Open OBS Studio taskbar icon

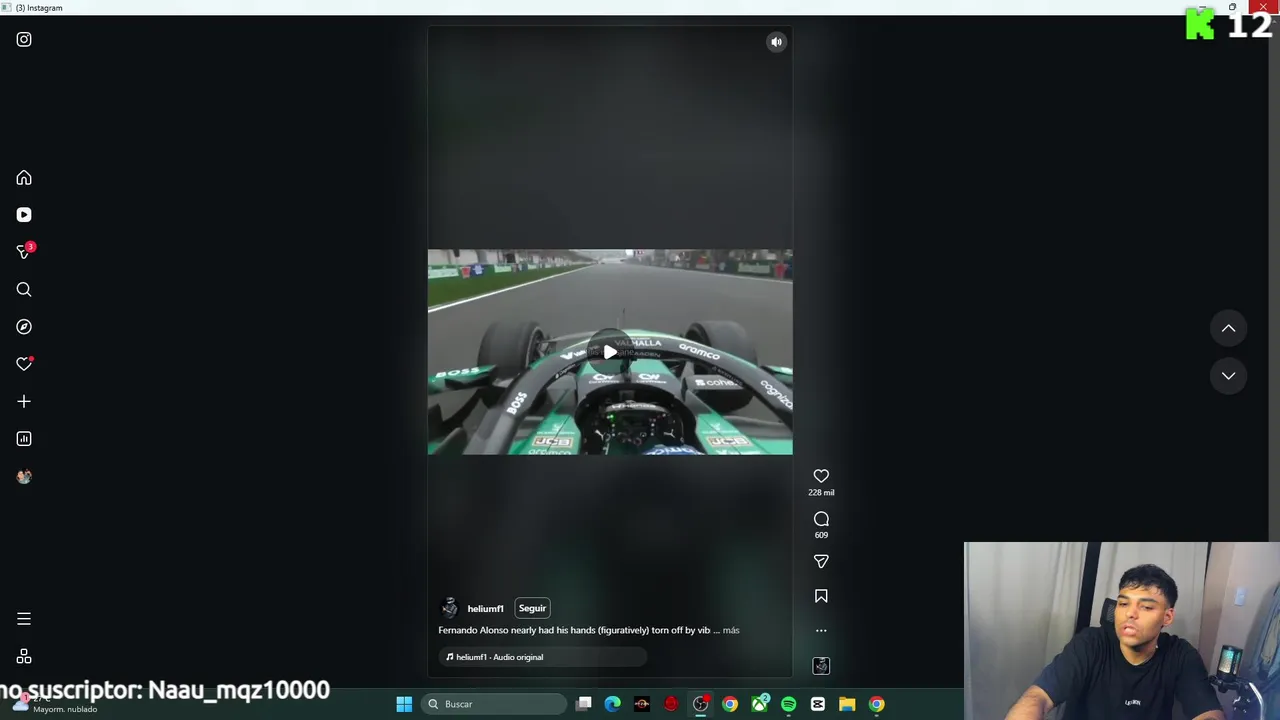coord(701,704)
